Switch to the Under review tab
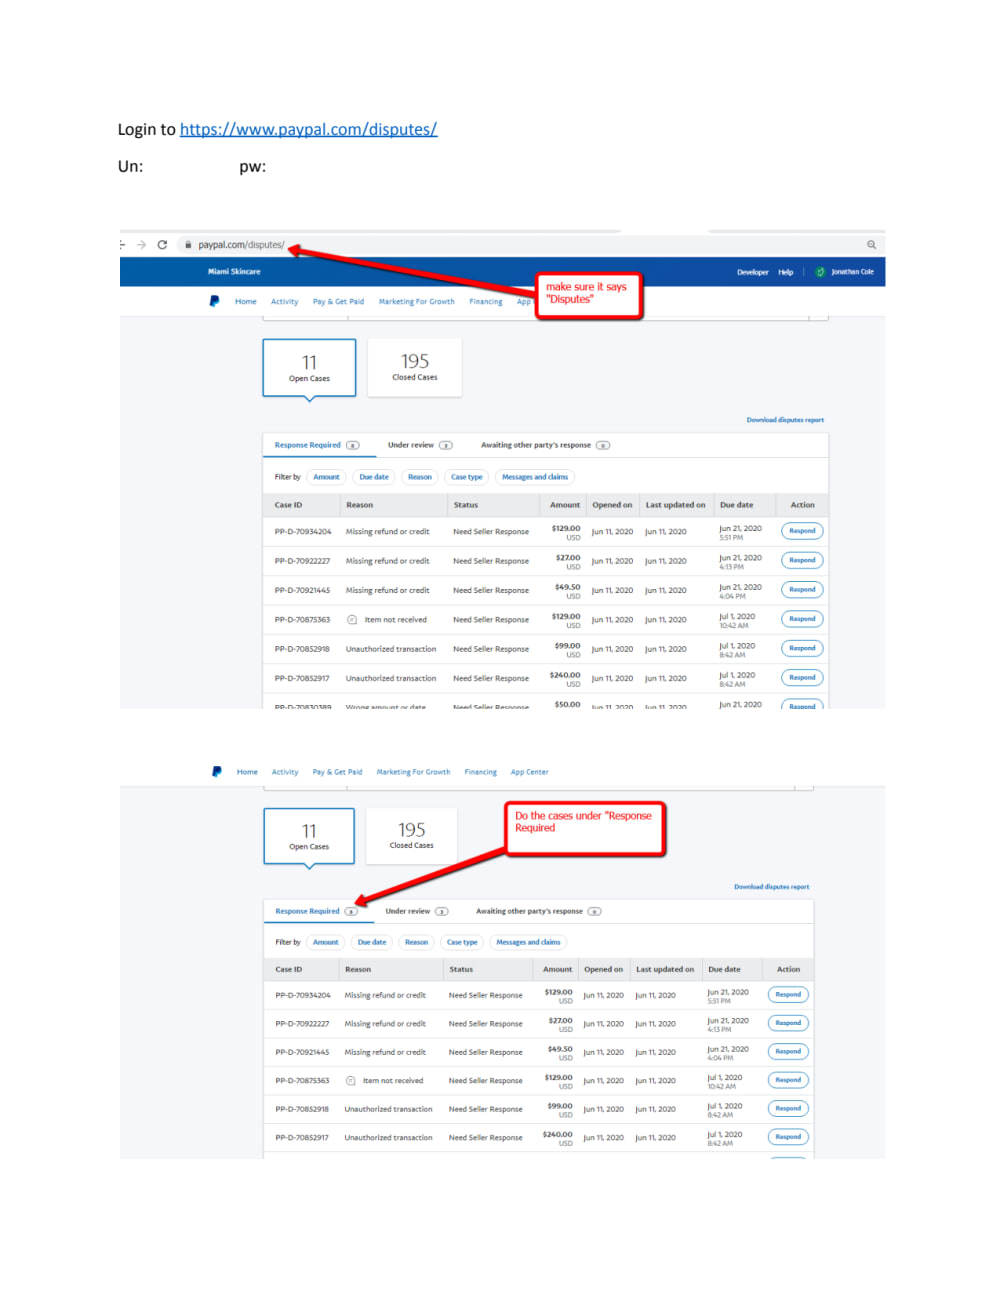Viewport: 1000px width, 1294px height. click(412, 444)
